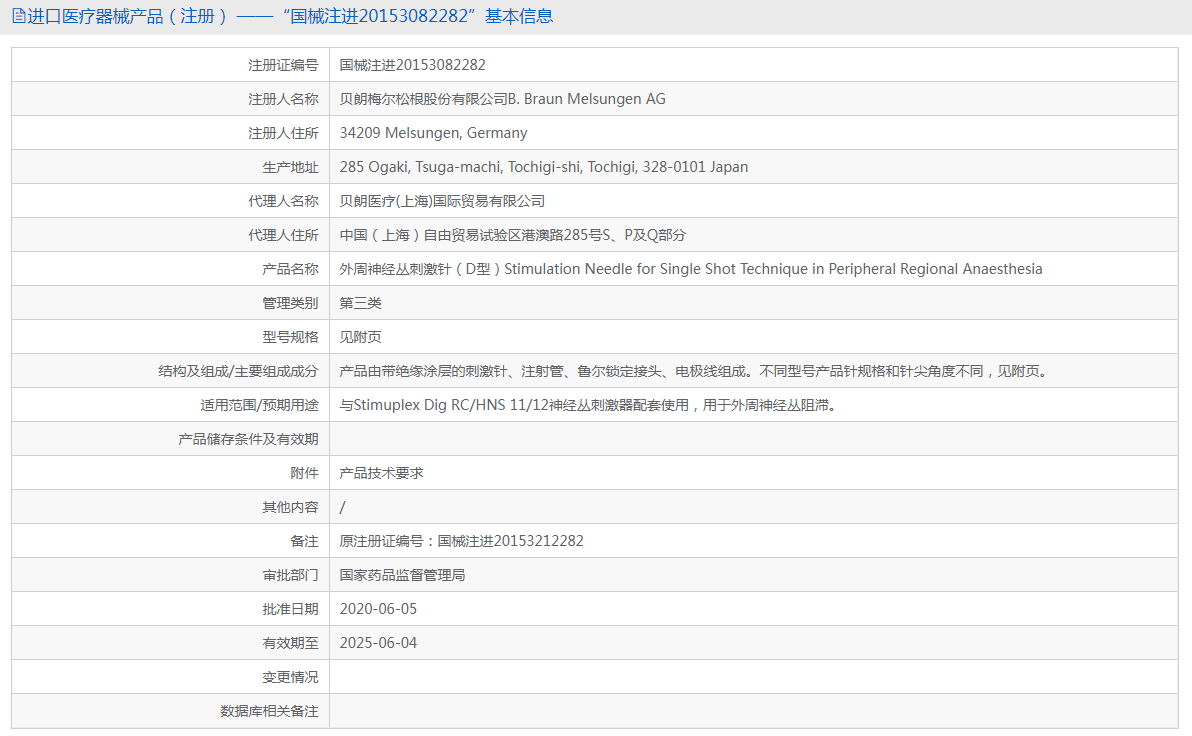This screenshot has width=1192, height=736.
Task: Click the 生产地址 label
Action: [x=290, y=167]
